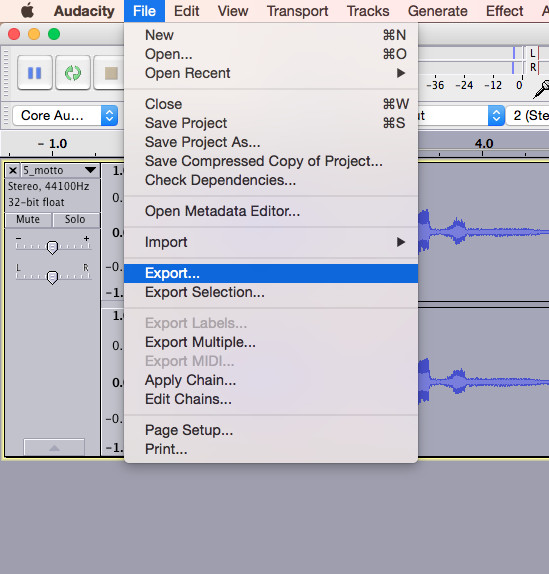The width and height of the screenshot is (549, 574).
Task: Open the Edit menu
Action: point(187,11)
